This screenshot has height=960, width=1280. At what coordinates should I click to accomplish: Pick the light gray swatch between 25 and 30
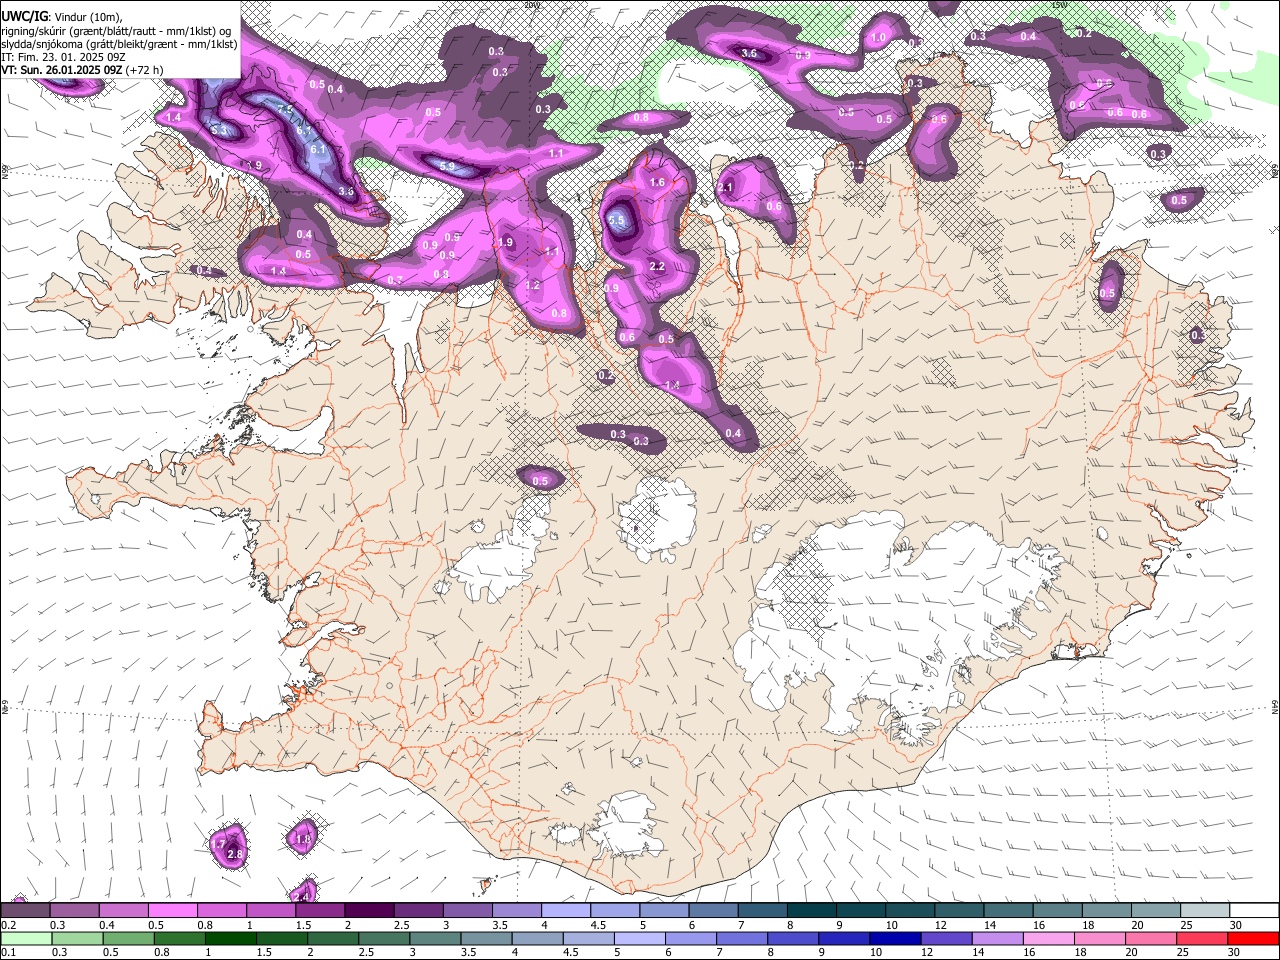coord(1205,910)
